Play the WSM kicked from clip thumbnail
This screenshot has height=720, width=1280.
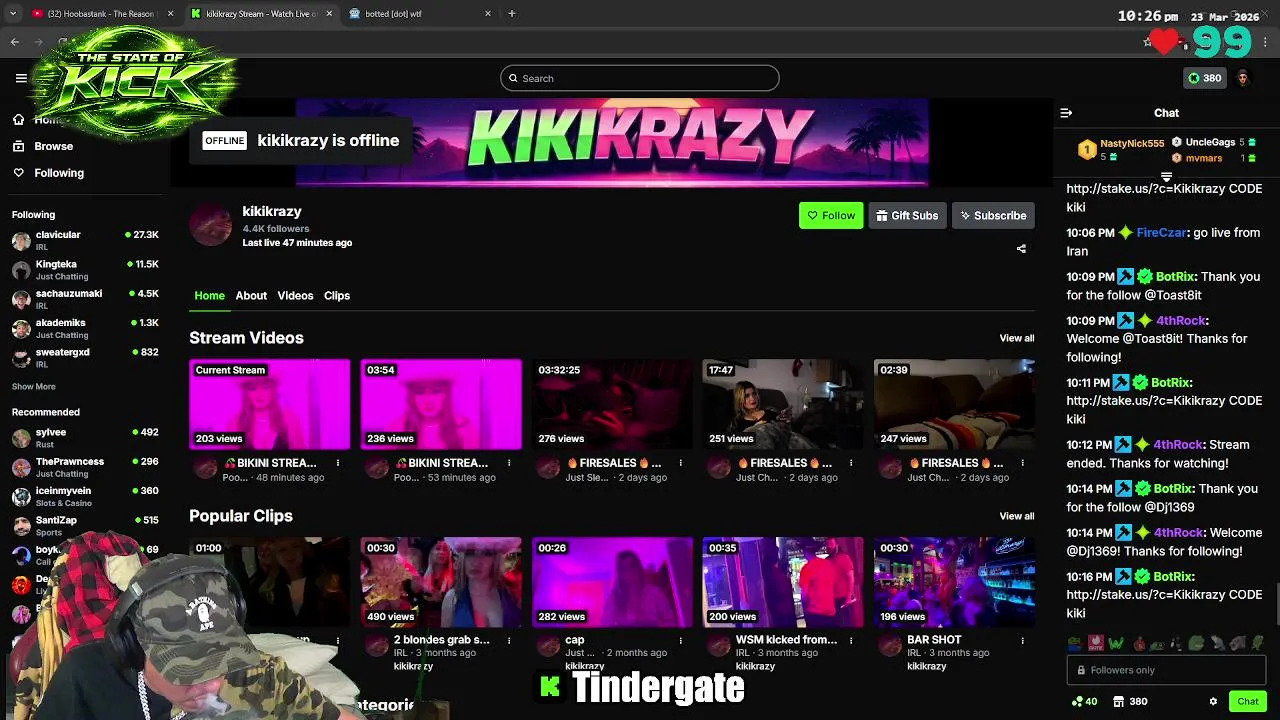[783, 582]
